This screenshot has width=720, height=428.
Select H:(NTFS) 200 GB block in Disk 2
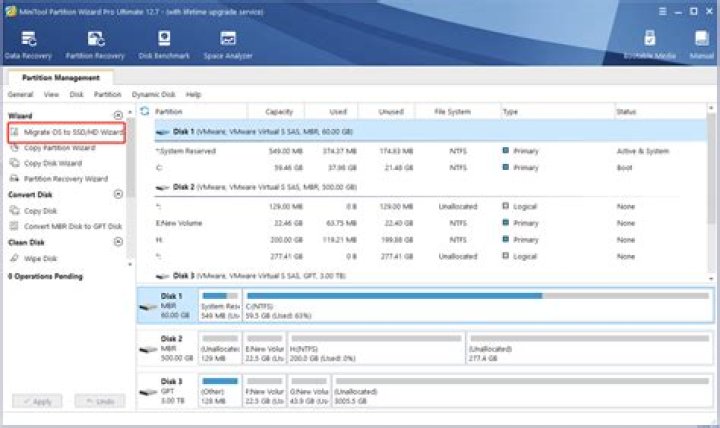[376, 348]
